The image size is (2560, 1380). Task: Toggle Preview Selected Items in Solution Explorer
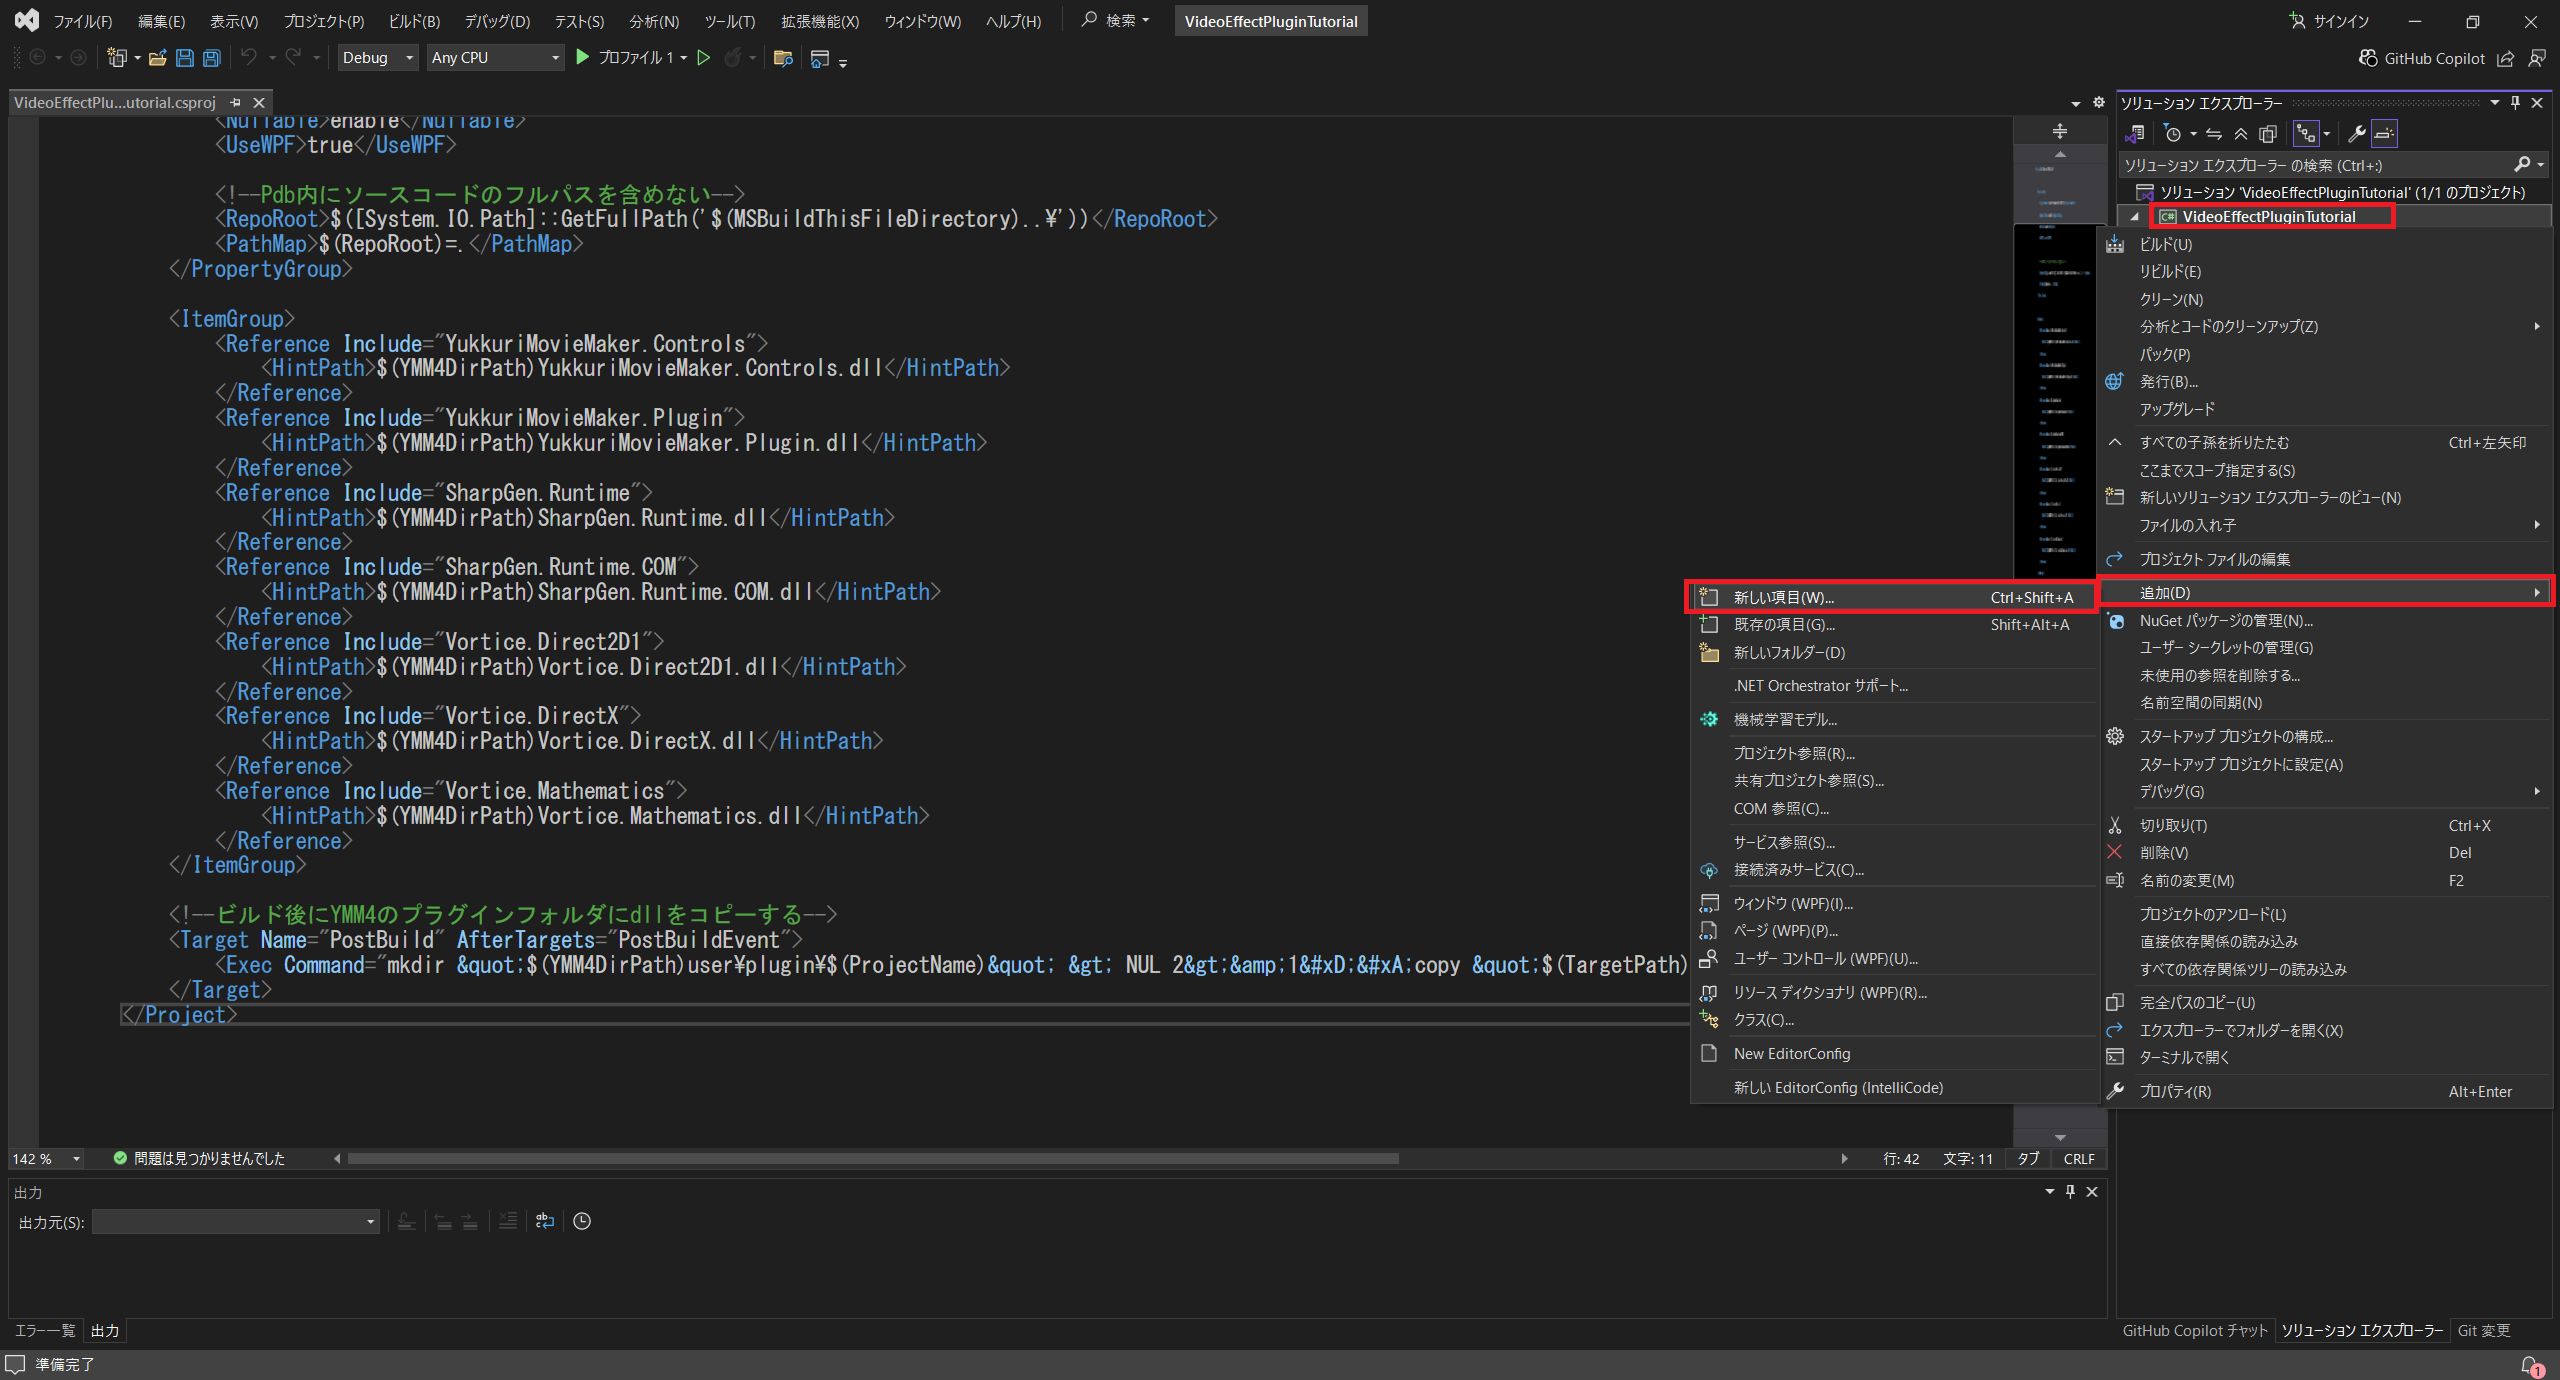pos(2385,134)
